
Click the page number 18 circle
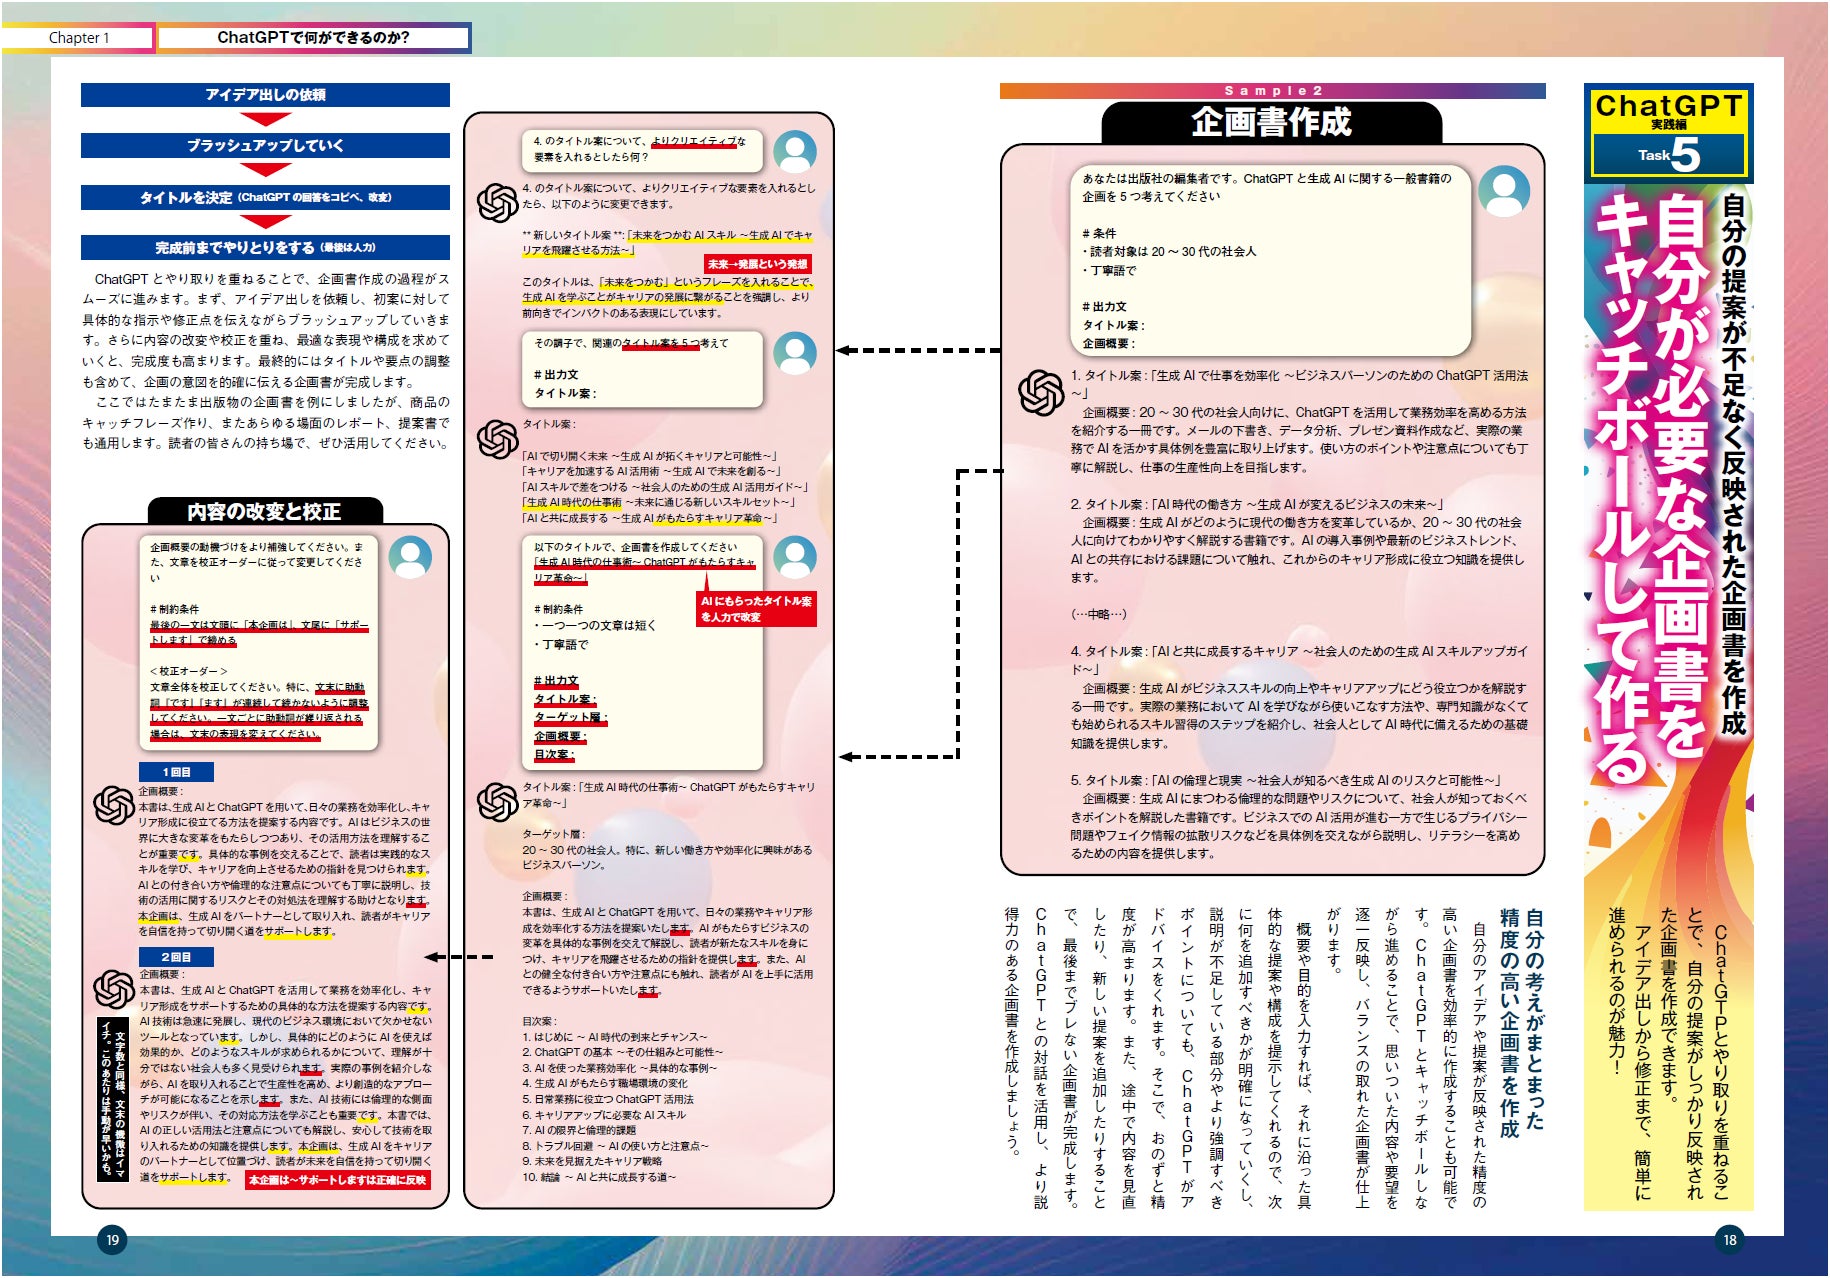click(x=1729, y=1240)
